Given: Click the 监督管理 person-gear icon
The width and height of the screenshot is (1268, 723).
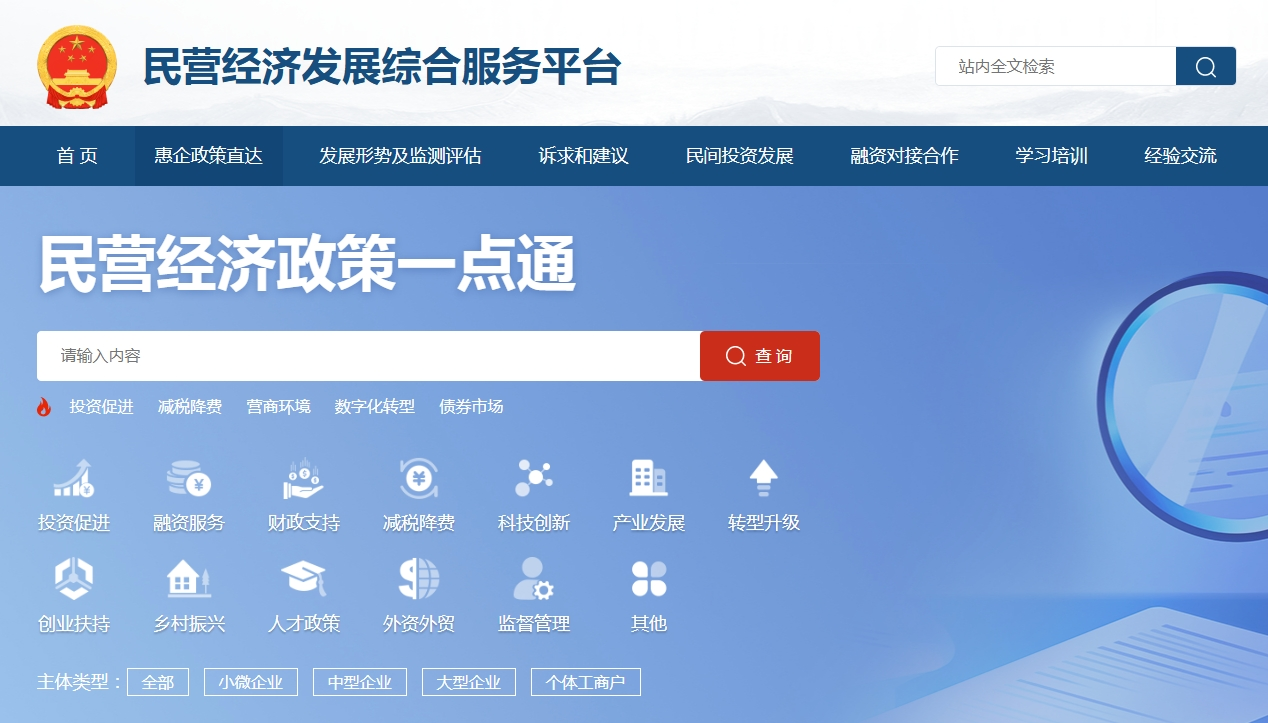Looking at the screenshot, I should 534,579.
